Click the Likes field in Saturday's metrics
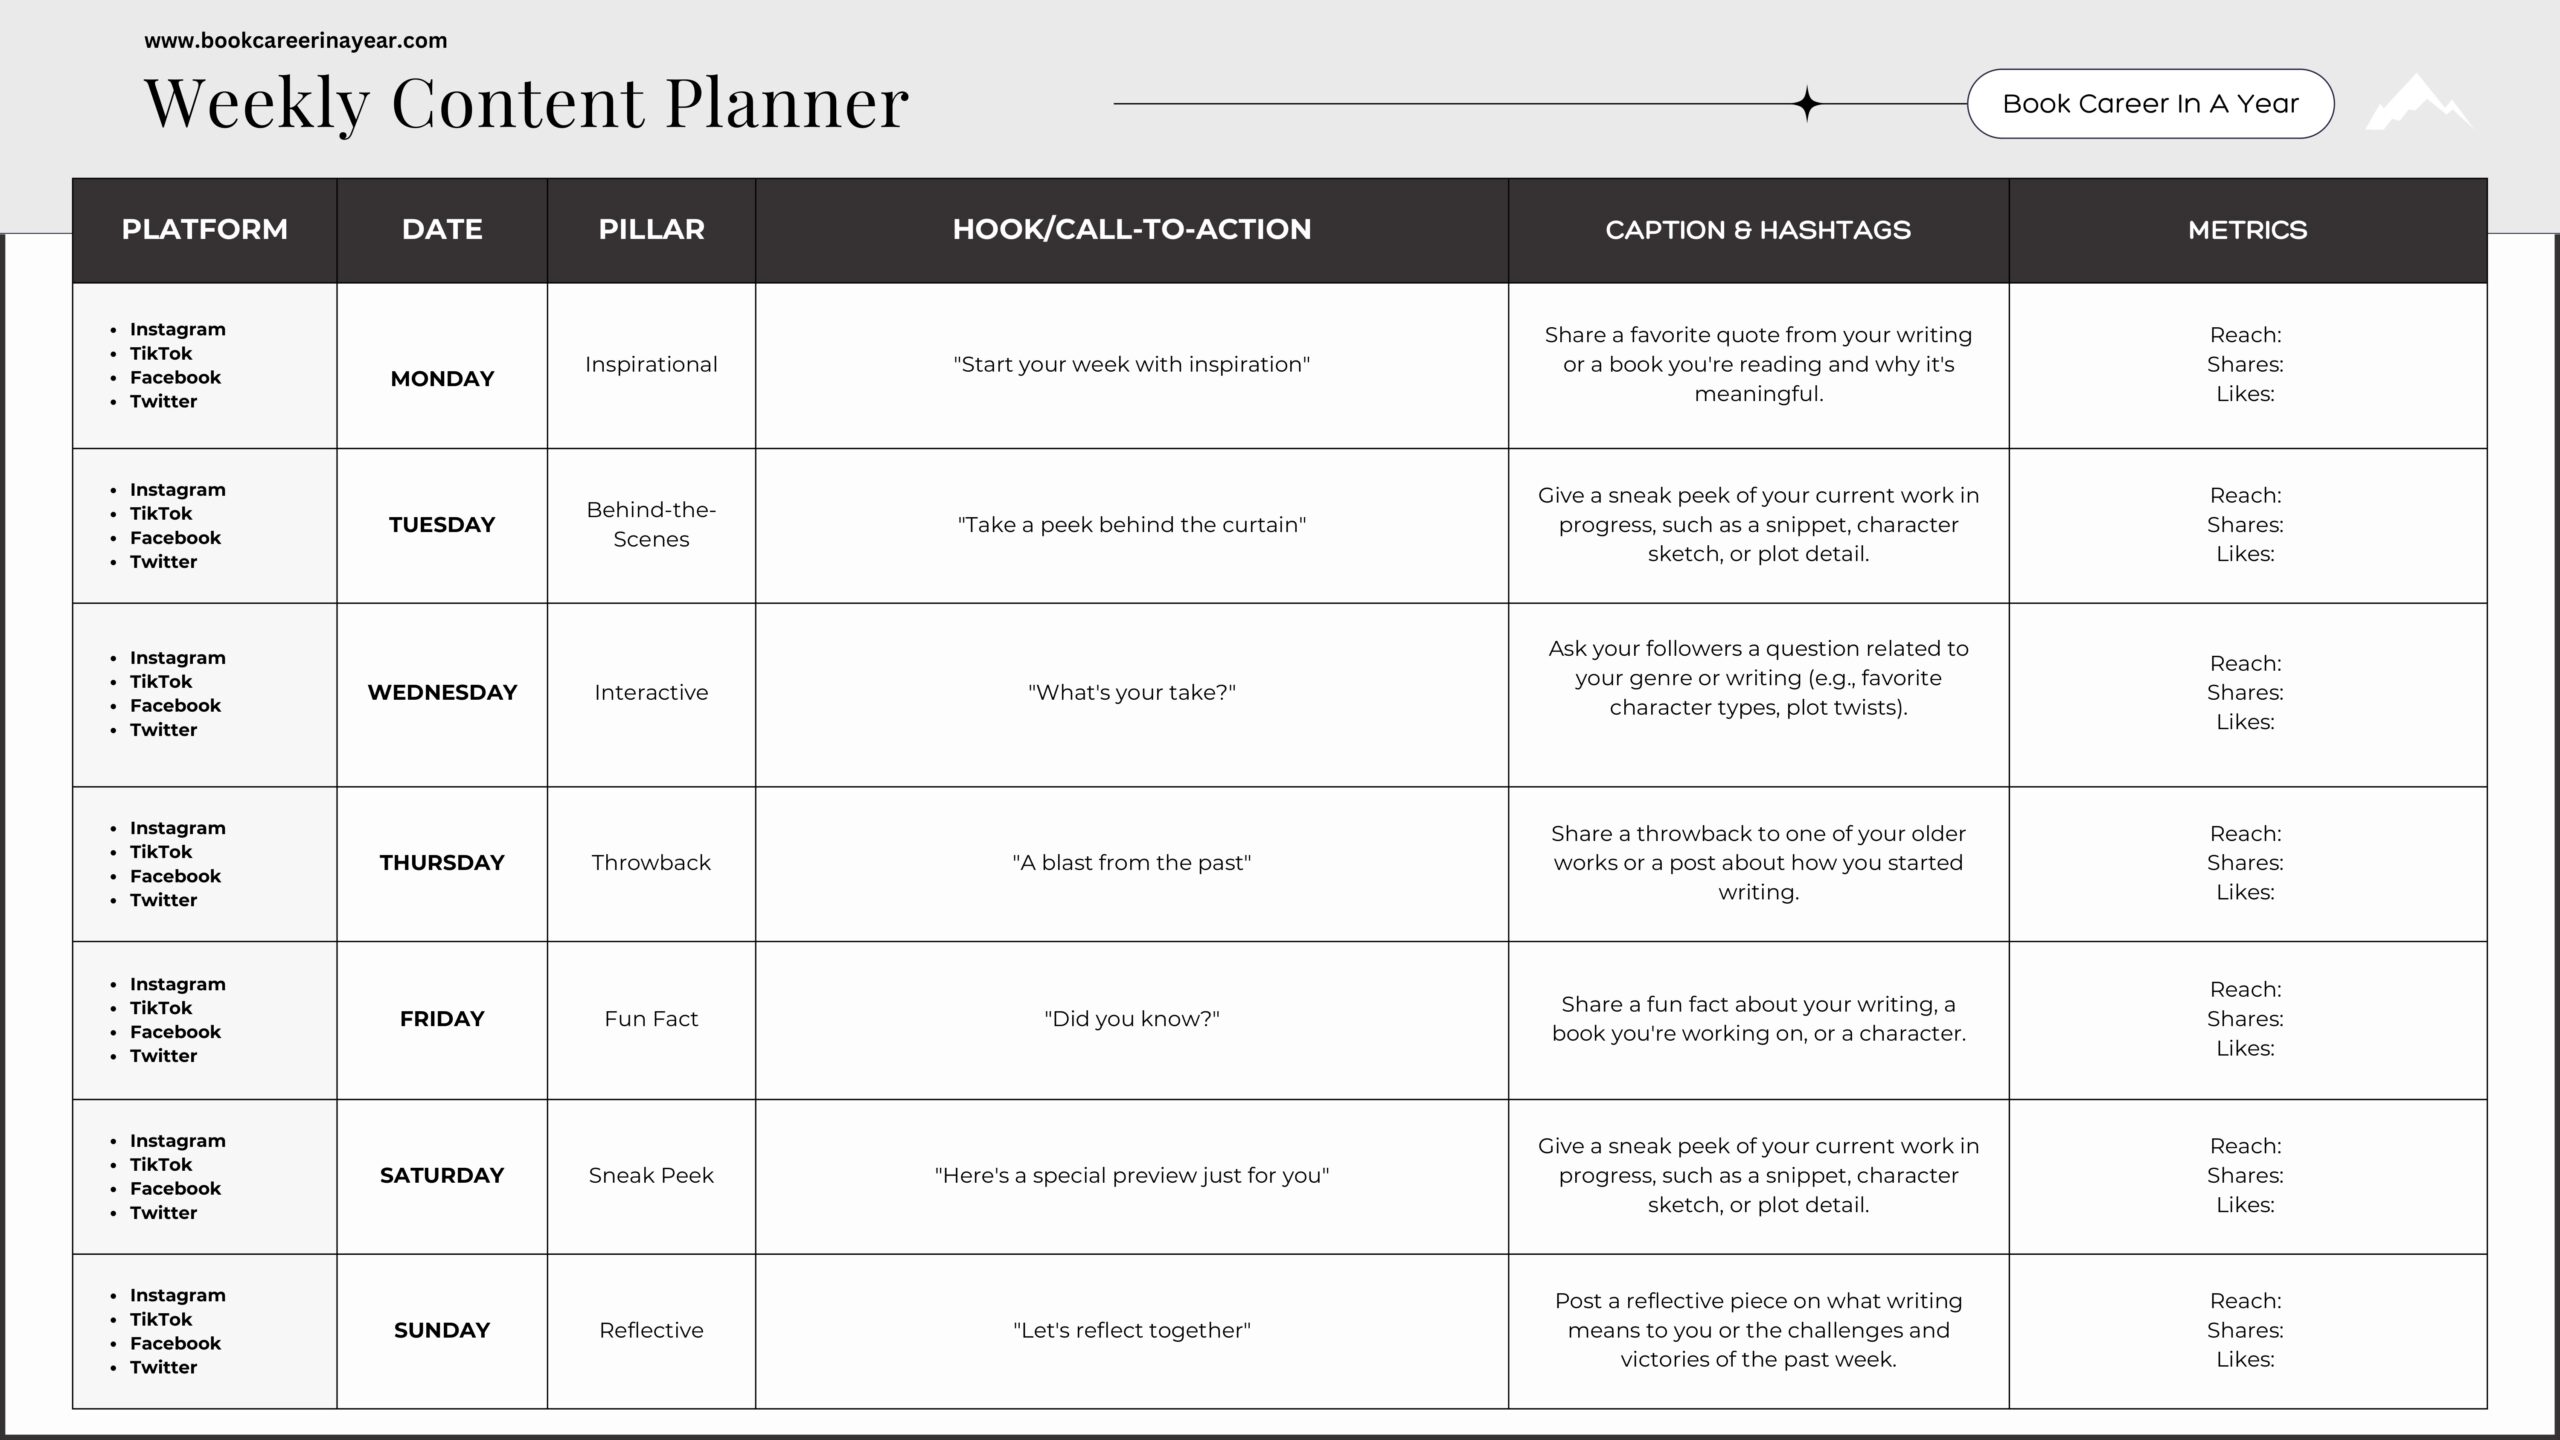2560x1440 pixels. tap(2245, 1205)
